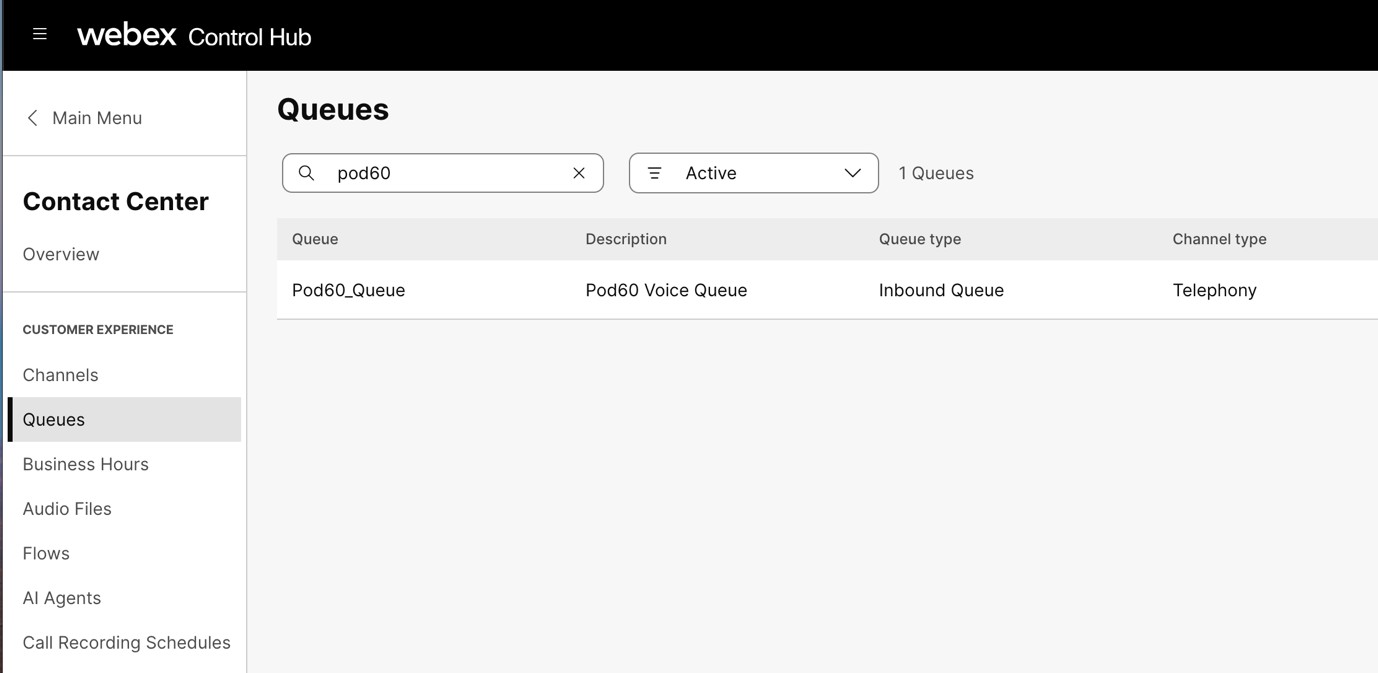This screenshot has height=673, width=1378.
Task: Sort by the Queue column header
Action: coord(315,239)
